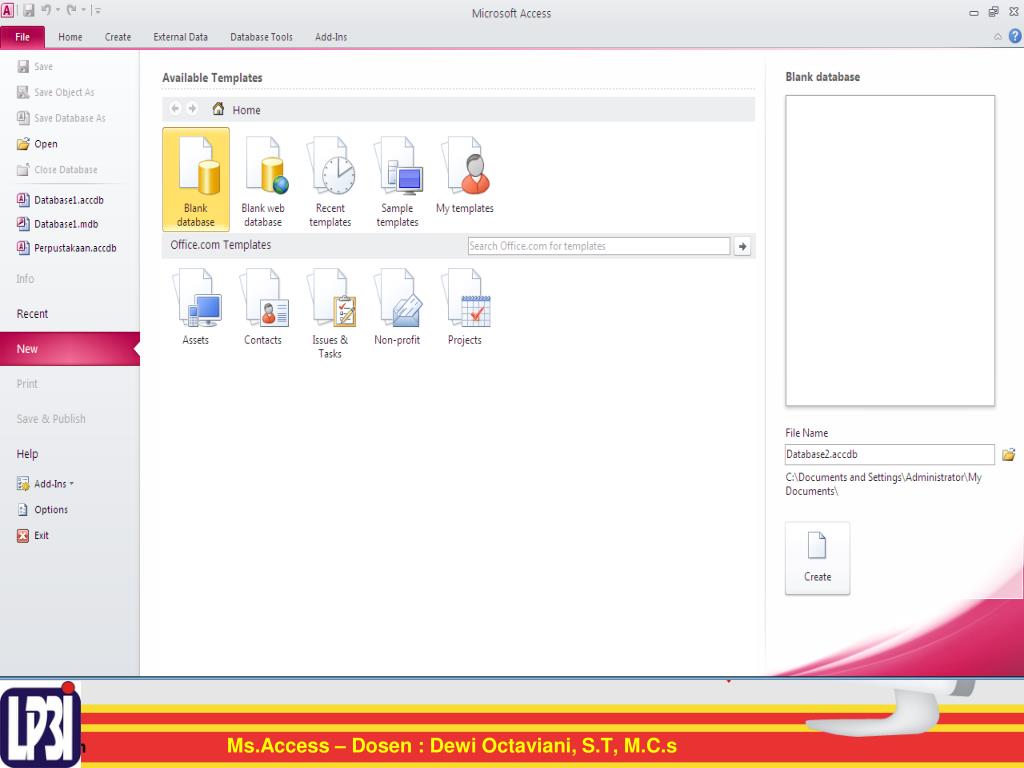Click the Create button for blank database
The image size is (1024, 768).
(x=817, y=558)
